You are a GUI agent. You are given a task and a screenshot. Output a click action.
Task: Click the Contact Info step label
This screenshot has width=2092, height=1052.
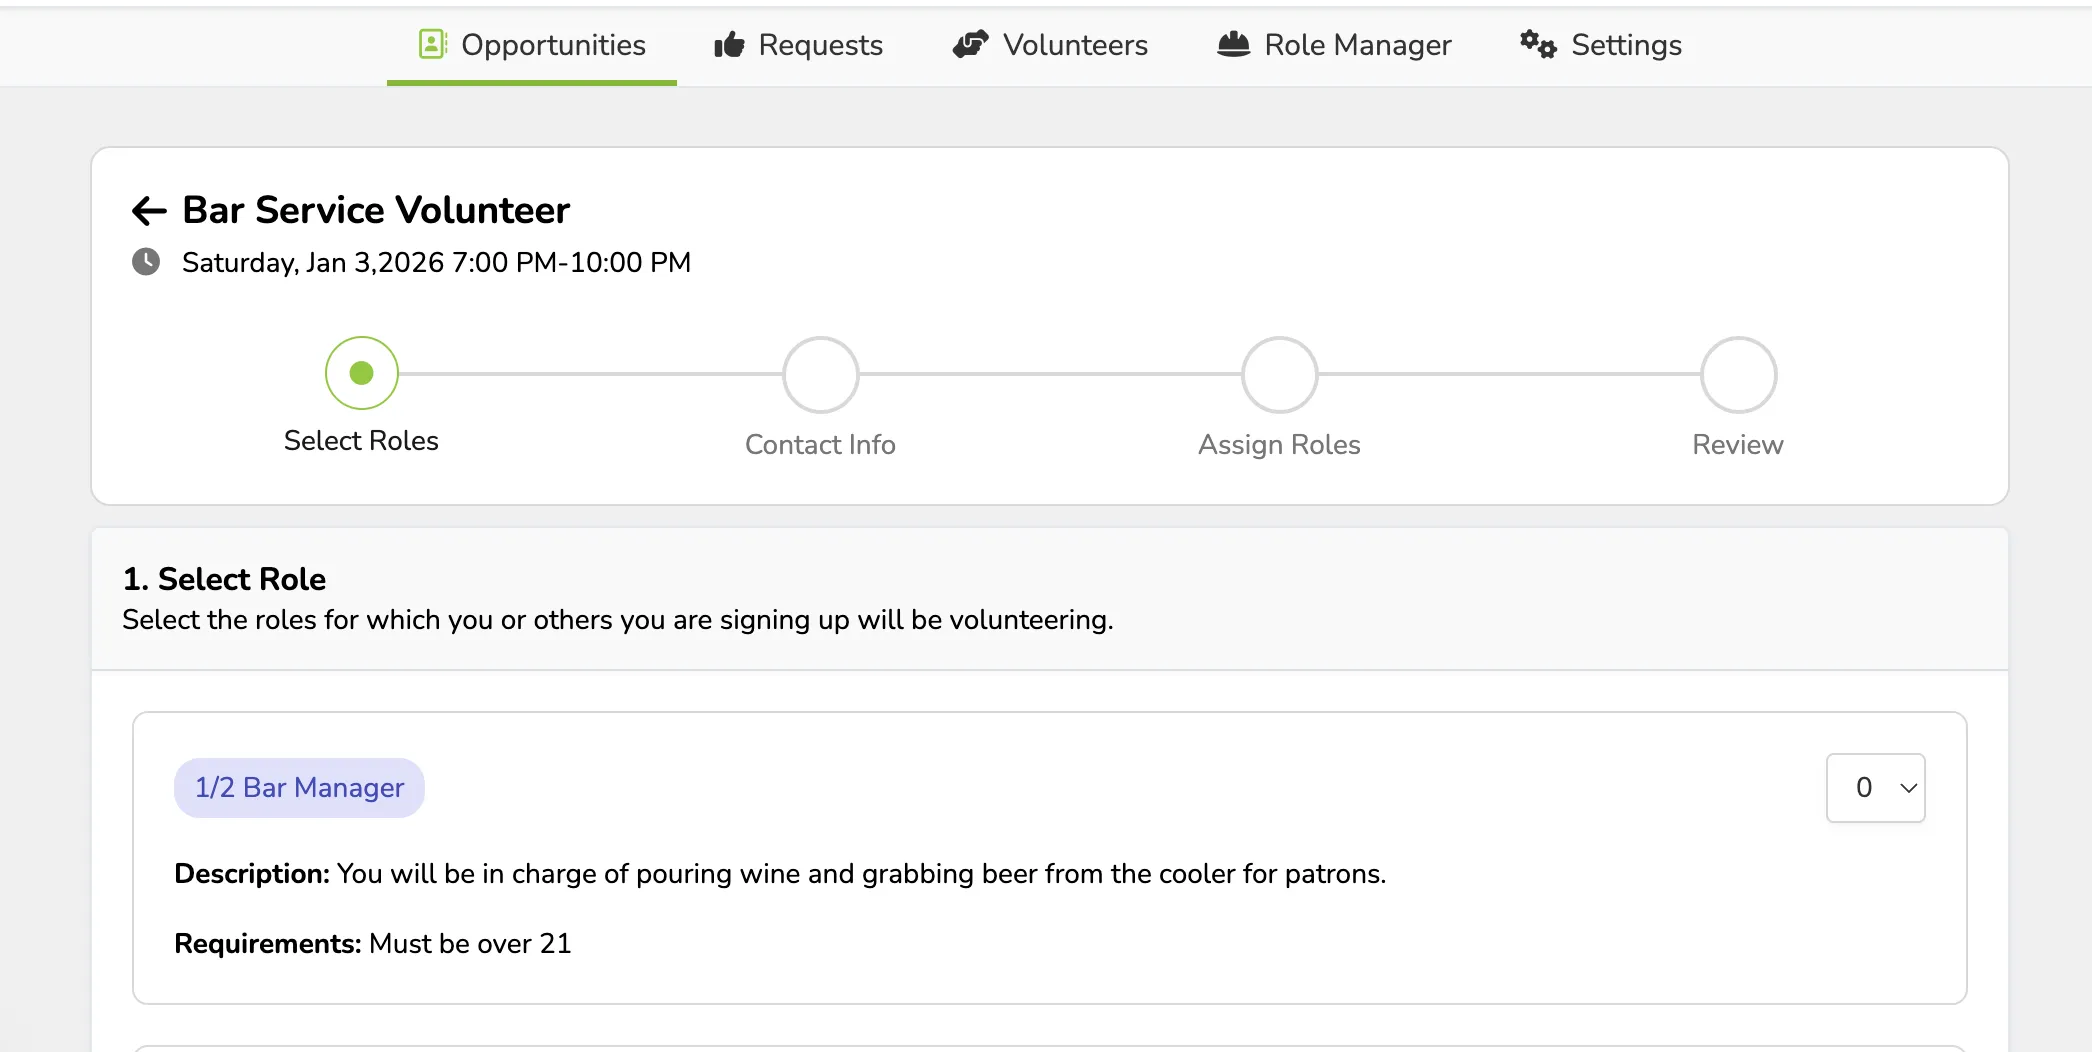click(x=820, y=444)
